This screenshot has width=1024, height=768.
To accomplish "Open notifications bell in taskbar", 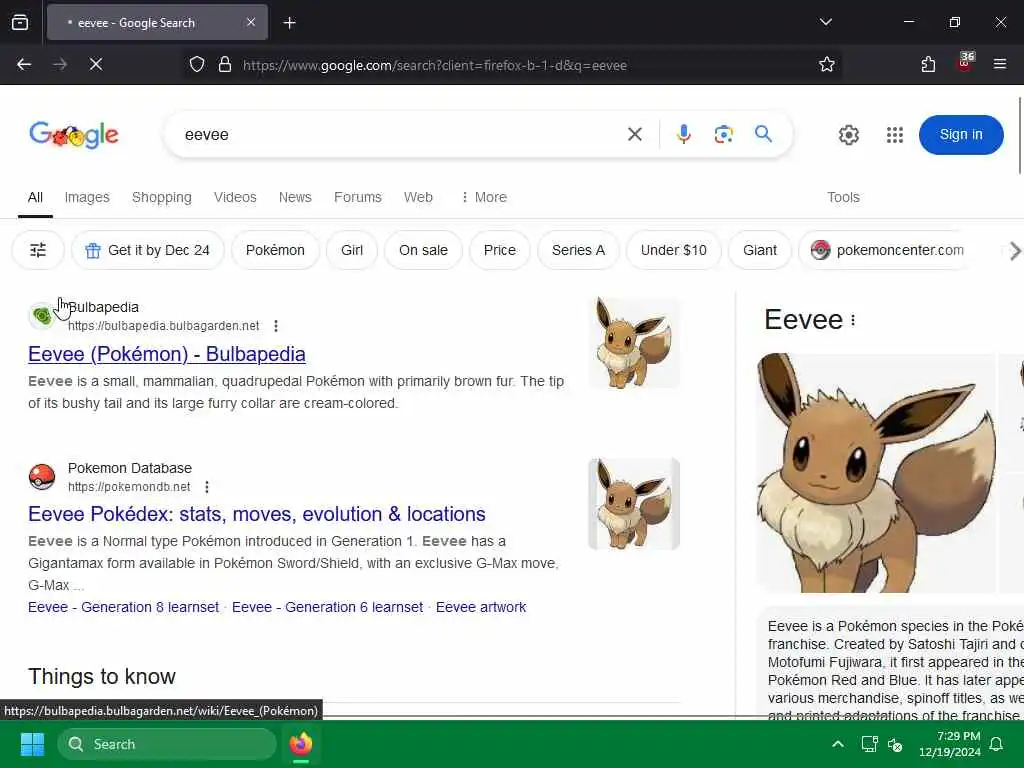I will click(x=997, y=744).
